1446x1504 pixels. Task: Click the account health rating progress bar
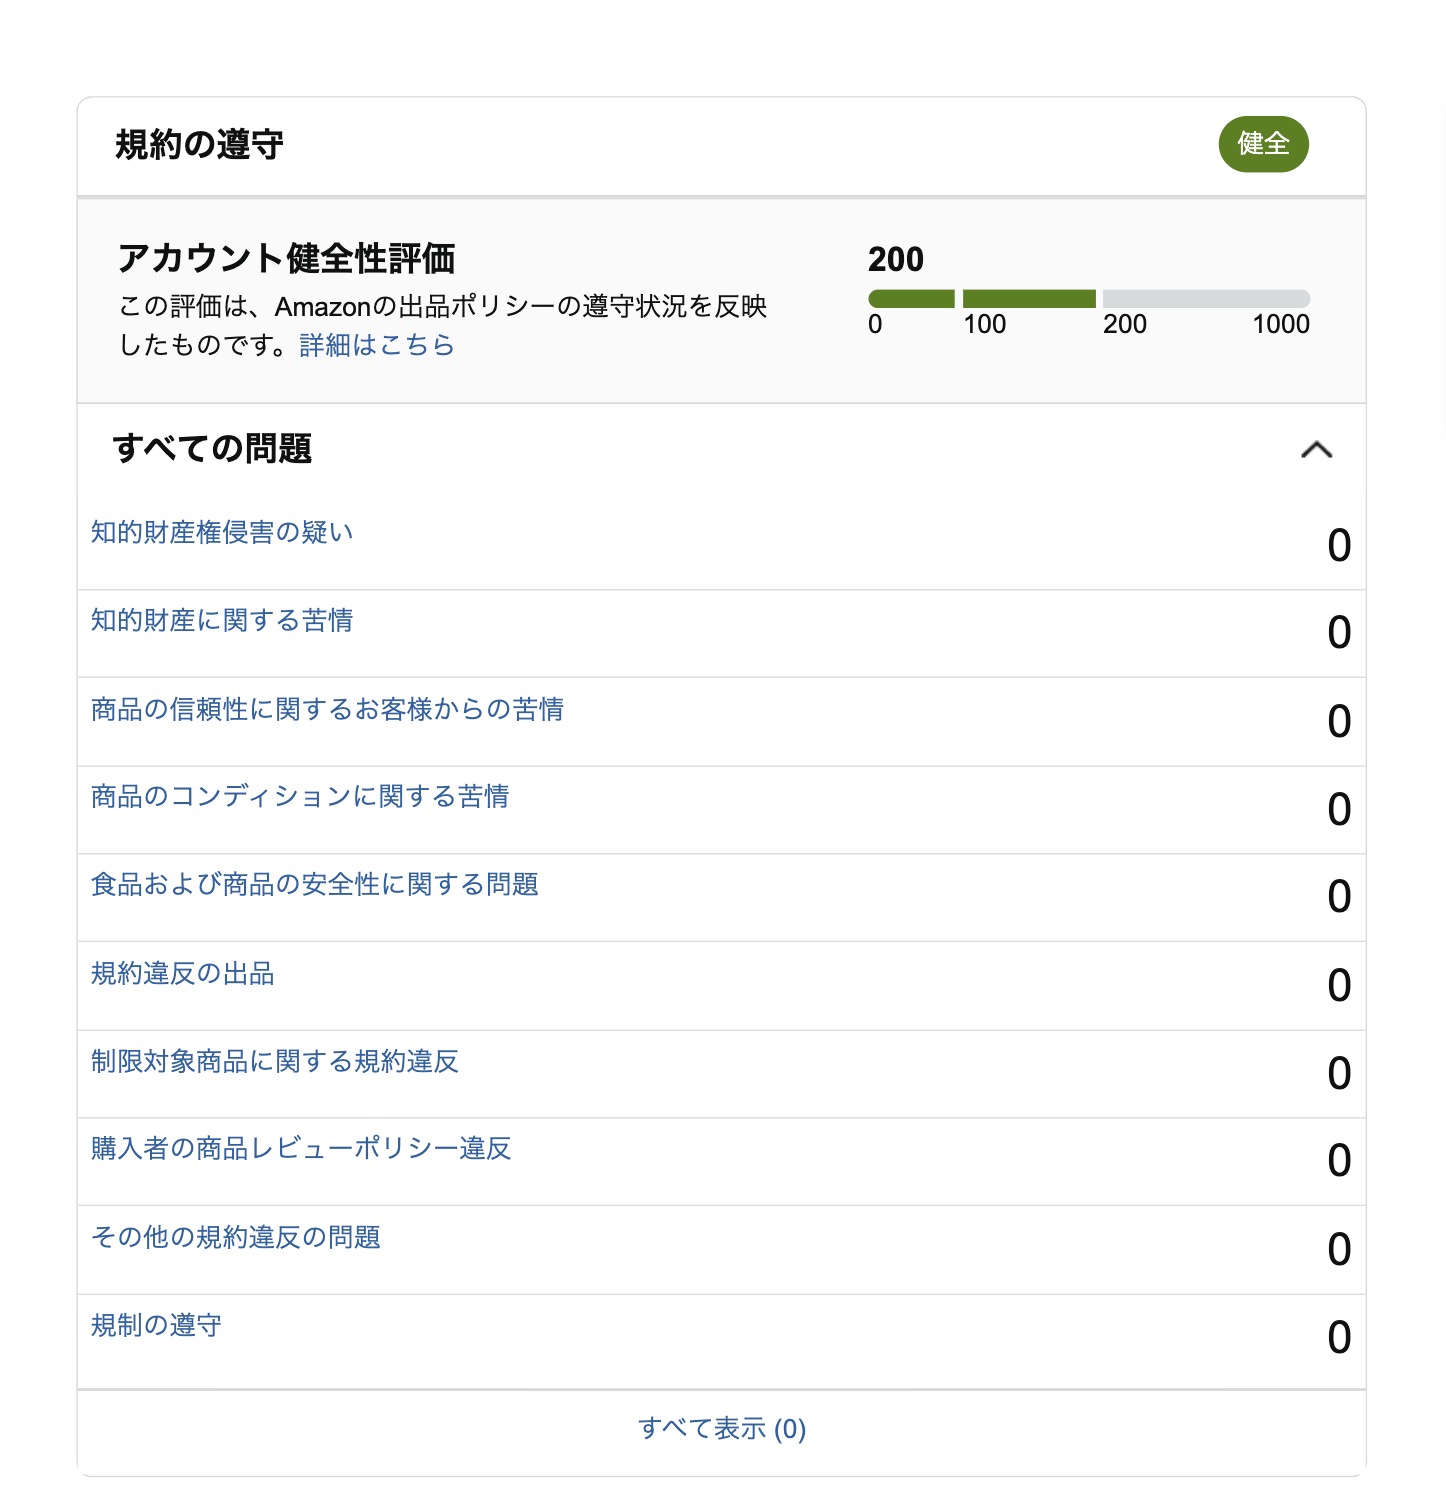pos(1089,299)
